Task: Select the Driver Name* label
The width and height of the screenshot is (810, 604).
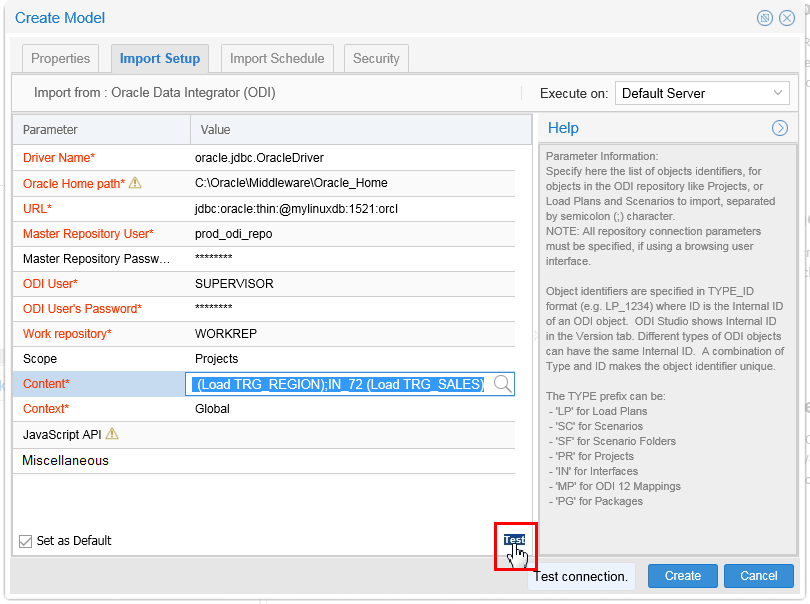Action: [x=59, y=158]
